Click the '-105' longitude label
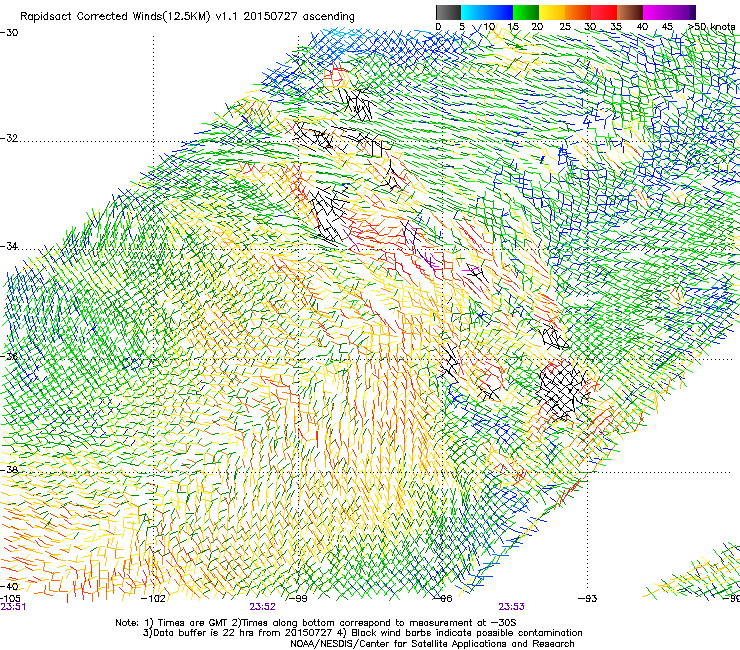Screen dimensions: 740x650 [x=11, y=599]
